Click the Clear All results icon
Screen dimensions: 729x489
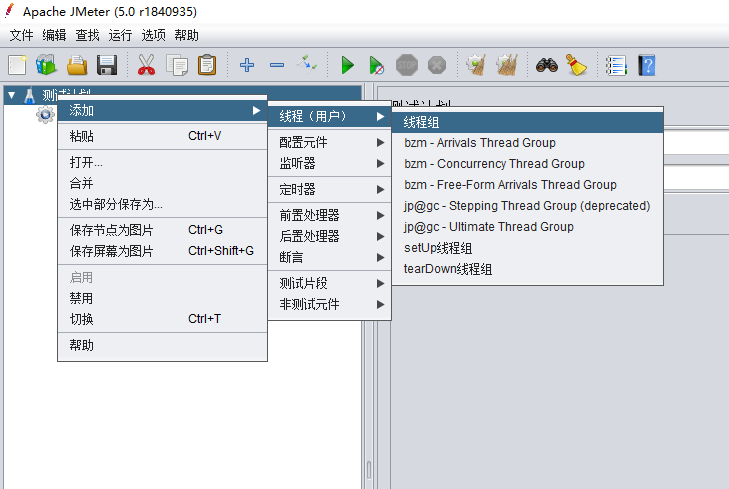click(x=507, y=65)
